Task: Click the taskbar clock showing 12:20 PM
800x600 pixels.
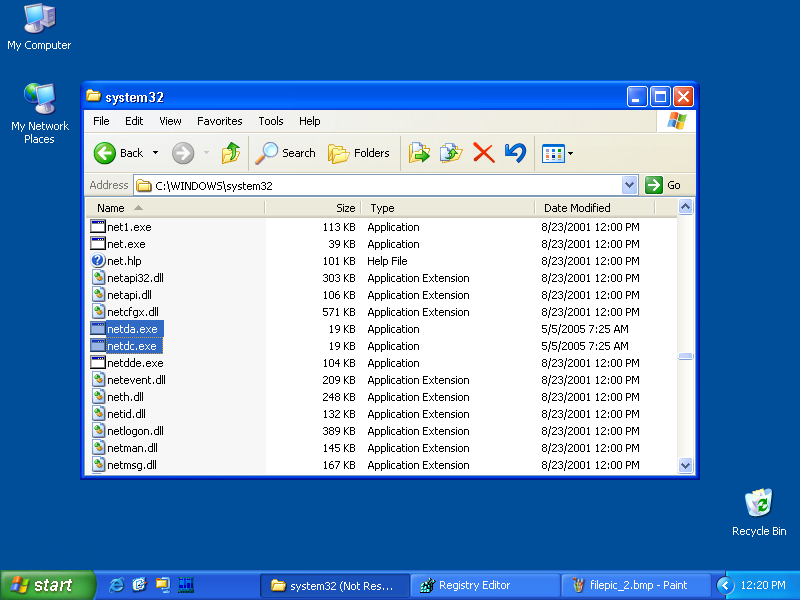Action: 763,585
